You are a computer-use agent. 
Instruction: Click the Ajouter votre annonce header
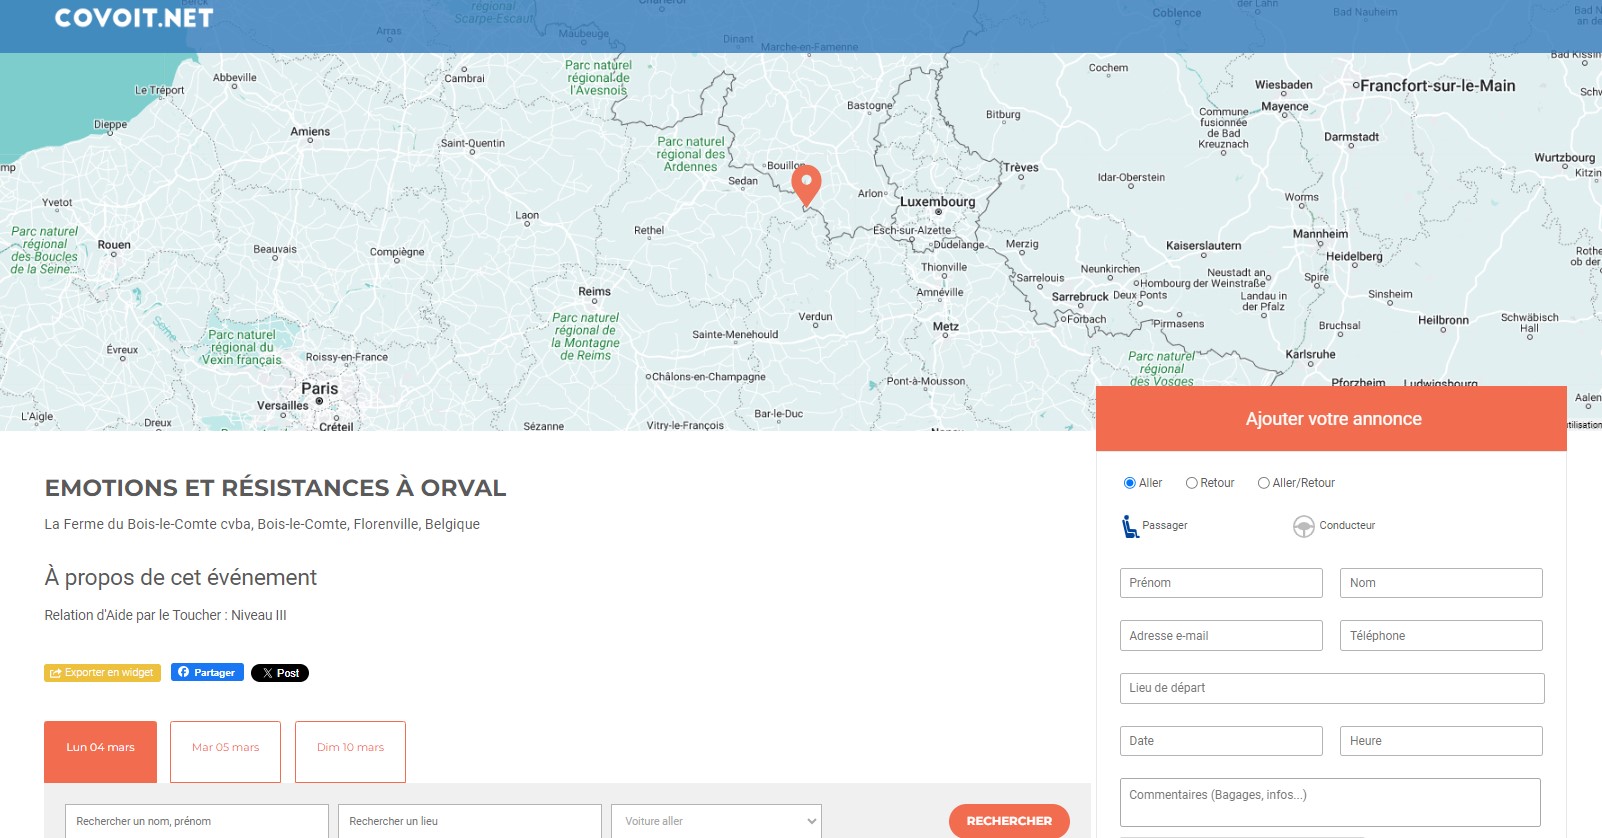1332,419
